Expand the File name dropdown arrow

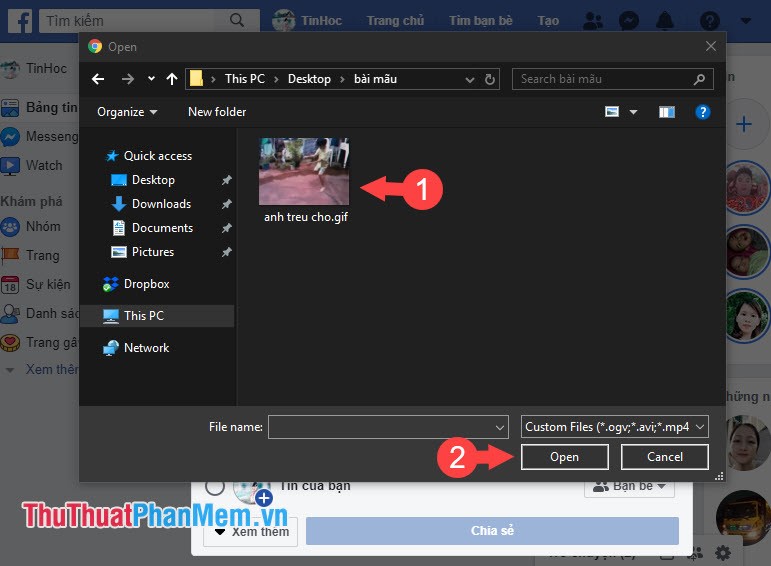500,427
